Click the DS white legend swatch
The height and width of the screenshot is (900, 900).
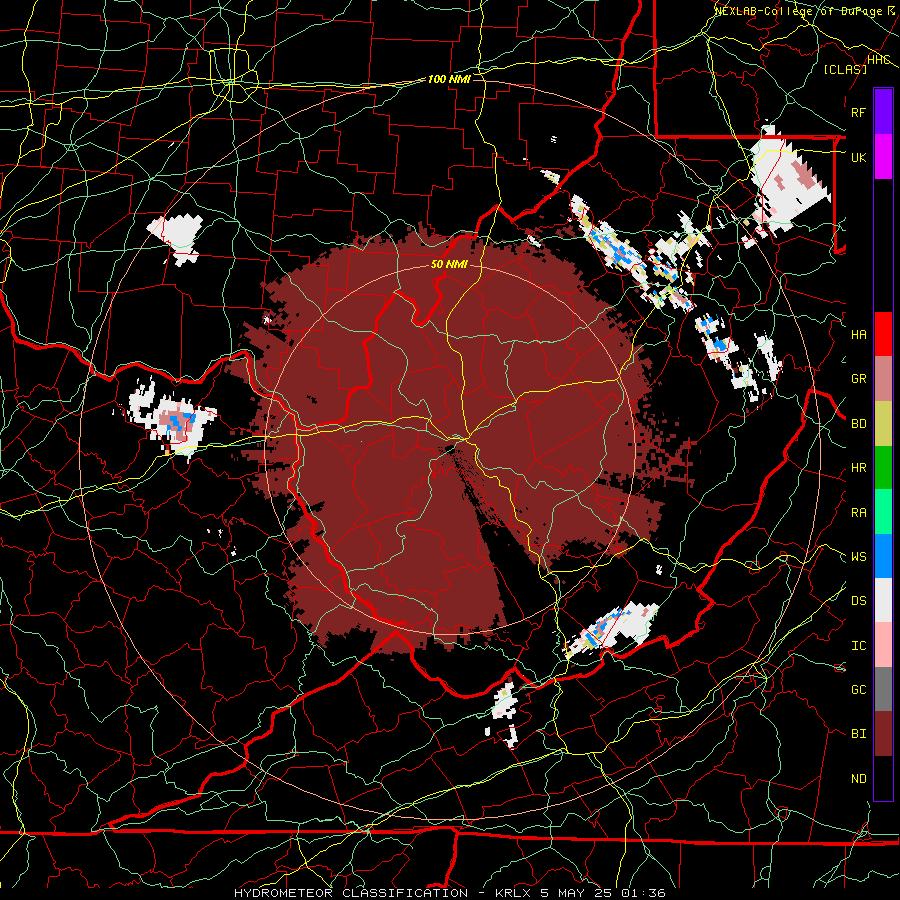pos(883,600)
